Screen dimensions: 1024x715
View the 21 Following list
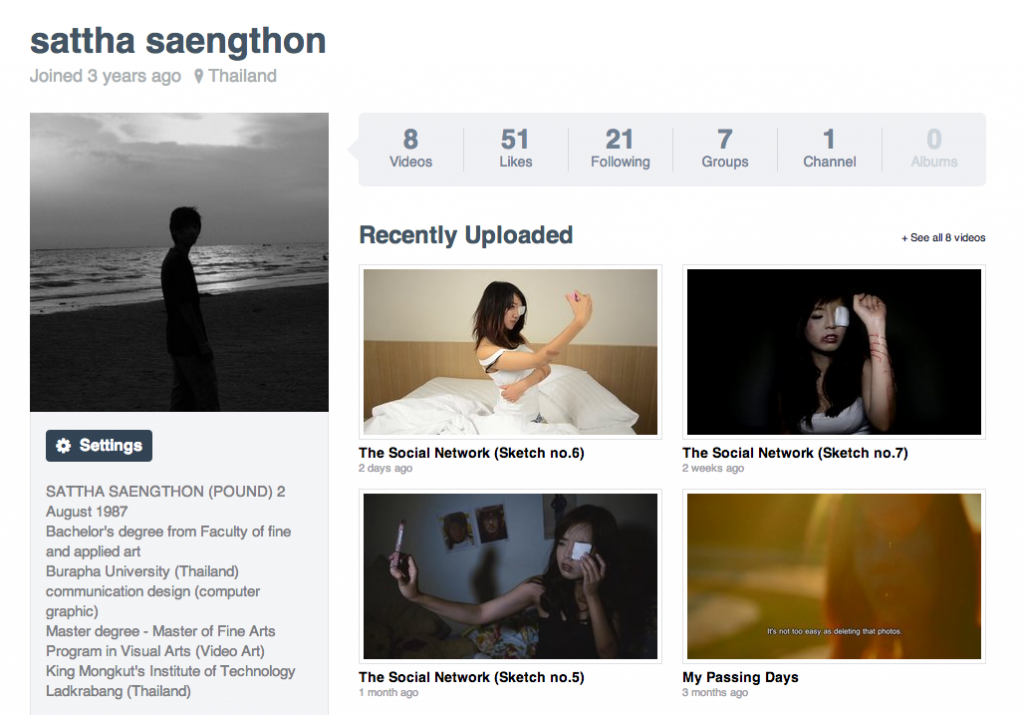(x=620, y=149)
